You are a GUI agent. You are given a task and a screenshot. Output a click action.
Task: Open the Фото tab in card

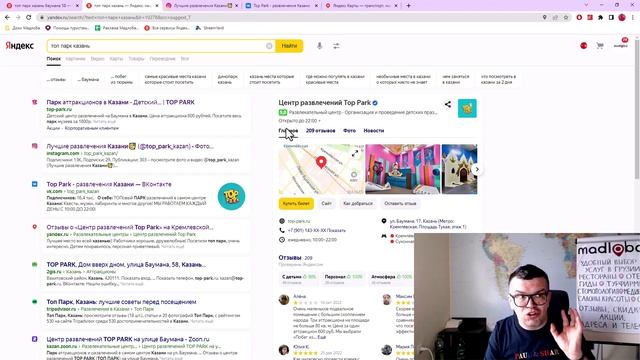[x=349, y=131]
